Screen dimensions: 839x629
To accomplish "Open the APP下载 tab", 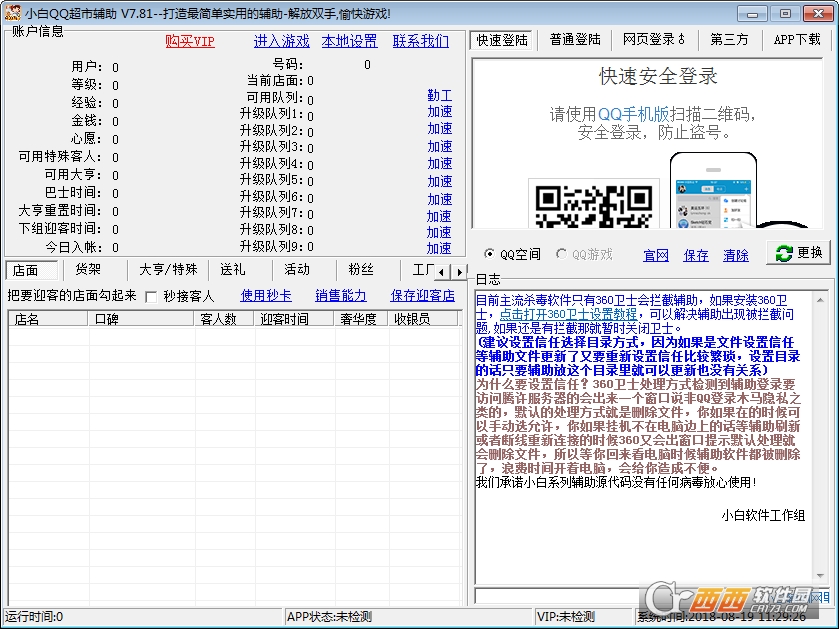I will point(796,40).
